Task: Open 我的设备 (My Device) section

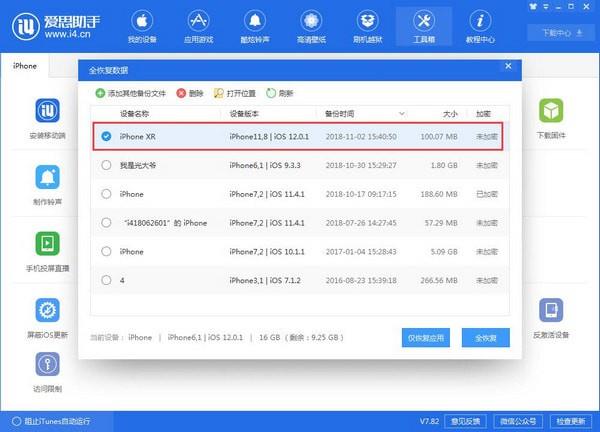Action: [142, 27]
